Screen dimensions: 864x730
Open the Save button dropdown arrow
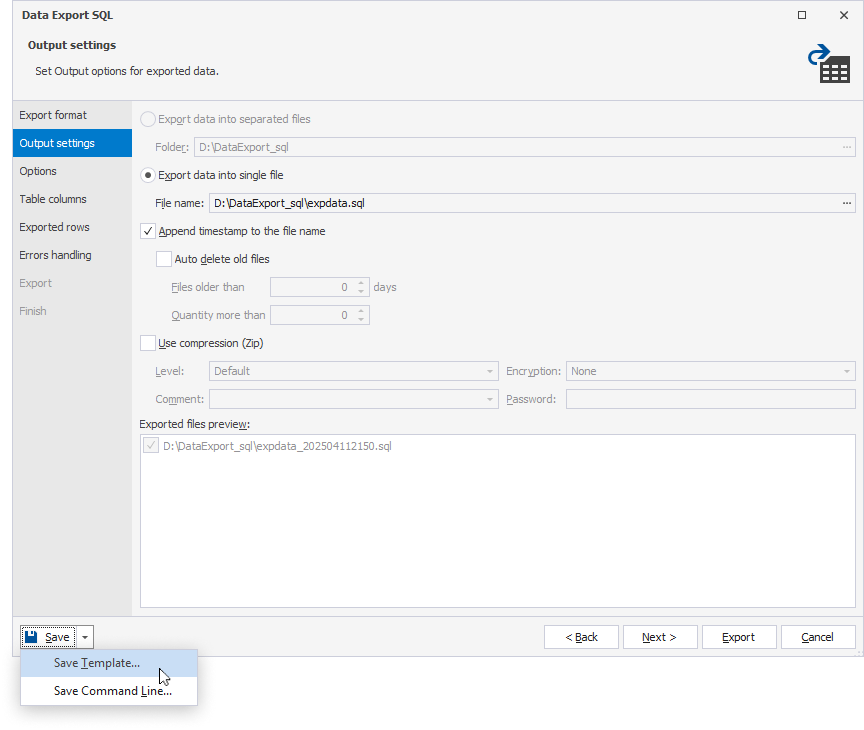(85, 637)
